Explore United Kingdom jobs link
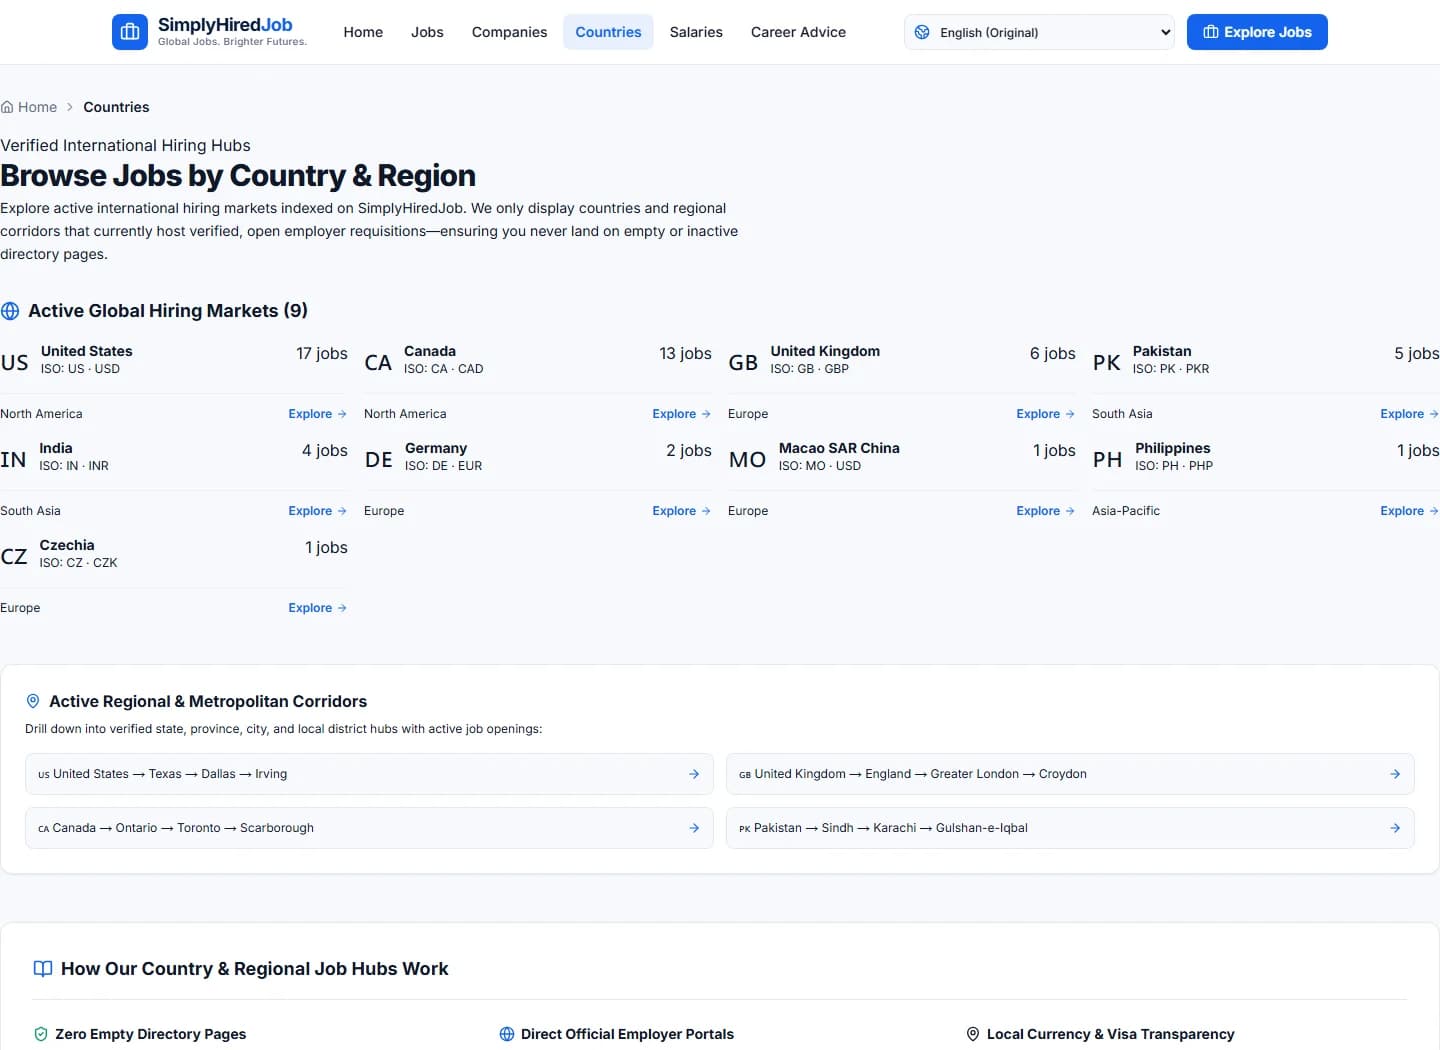 tap(1046, 414)
